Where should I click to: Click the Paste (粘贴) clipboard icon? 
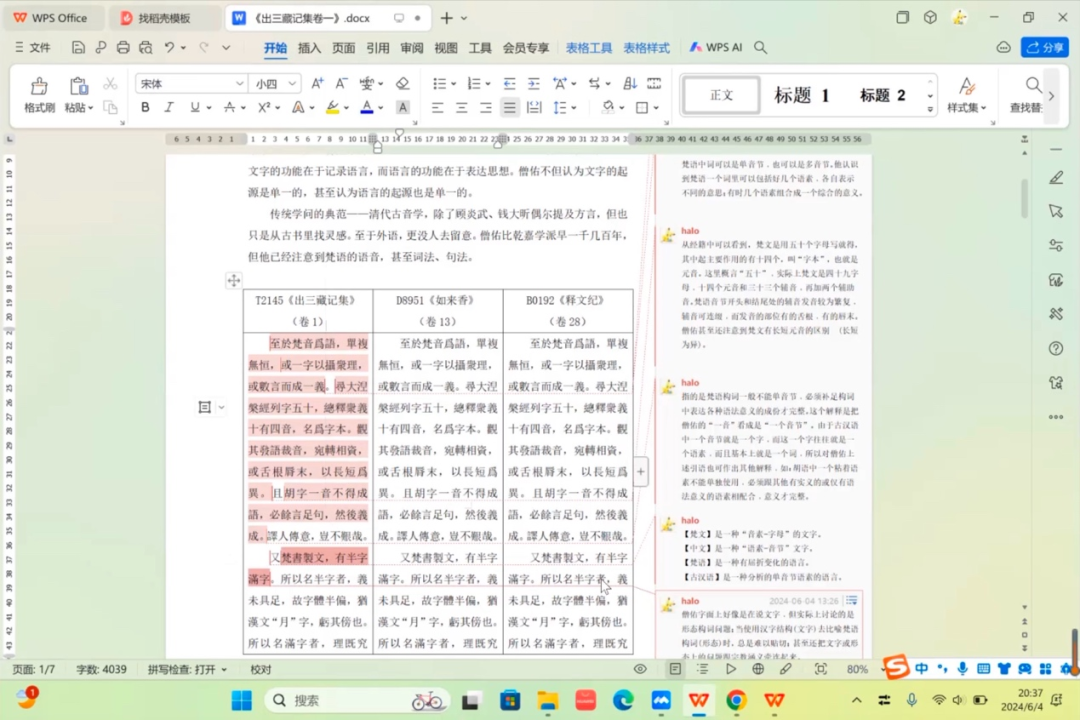point(78,86)
